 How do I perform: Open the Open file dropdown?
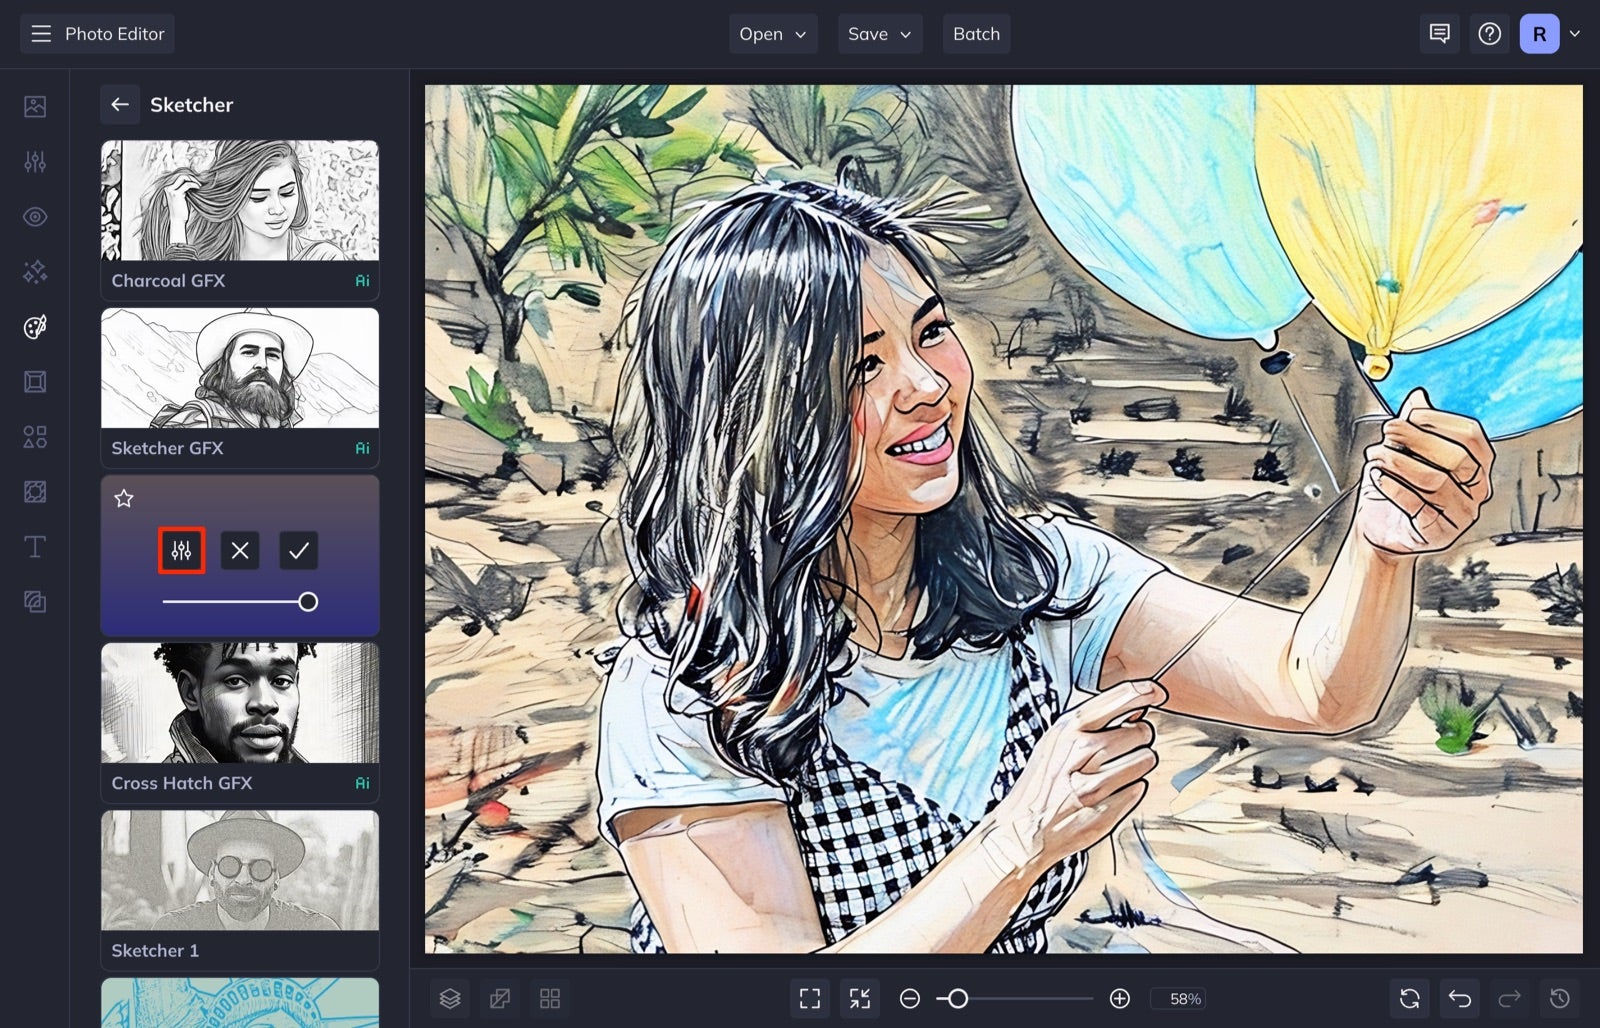click(772, 33)
